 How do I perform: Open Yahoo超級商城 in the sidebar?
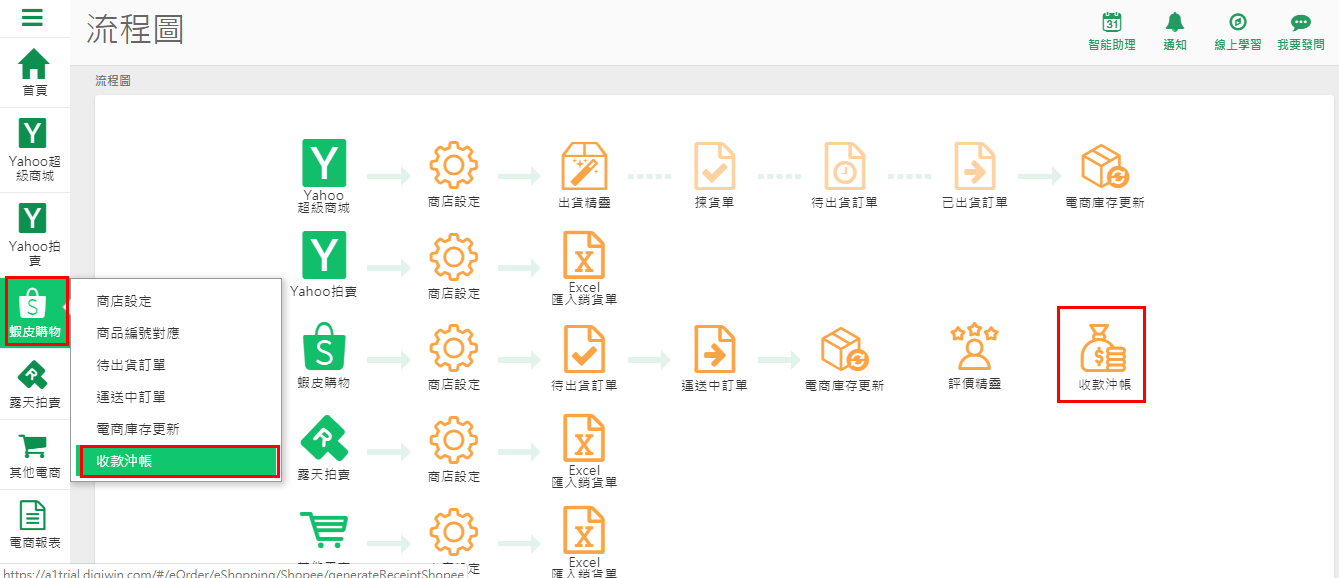[x=34, y=150]
